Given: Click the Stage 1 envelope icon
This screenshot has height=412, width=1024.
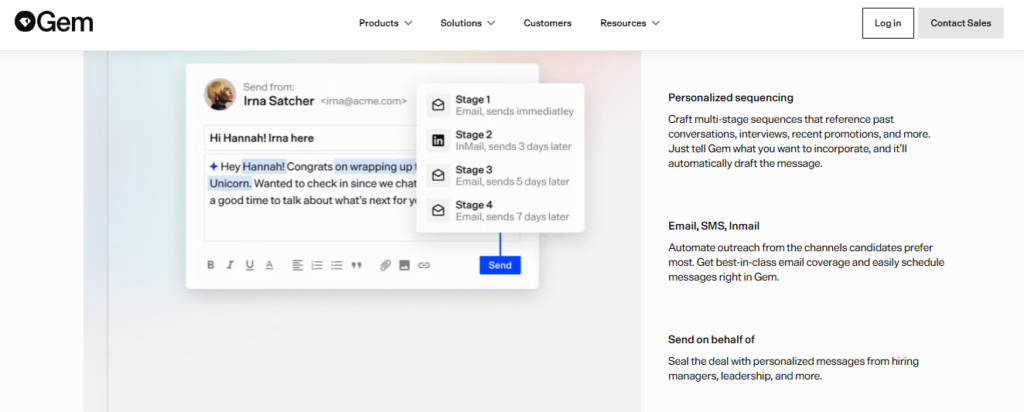Looking at the screenshot, I should (x=438, y=105).
